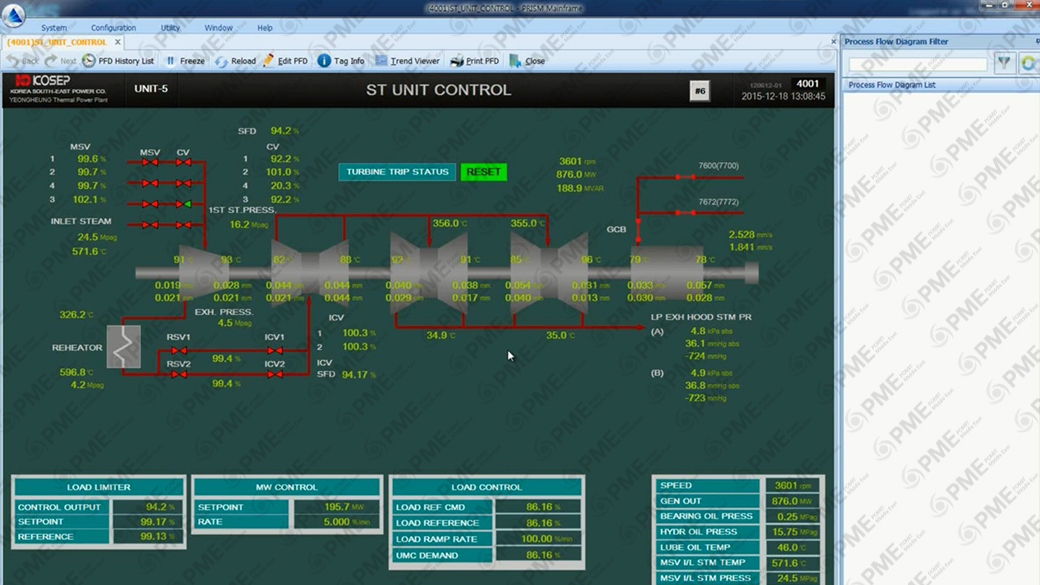
Task: Click the CONTROL OUTPUT value 94.2
Action: [157, 507]
